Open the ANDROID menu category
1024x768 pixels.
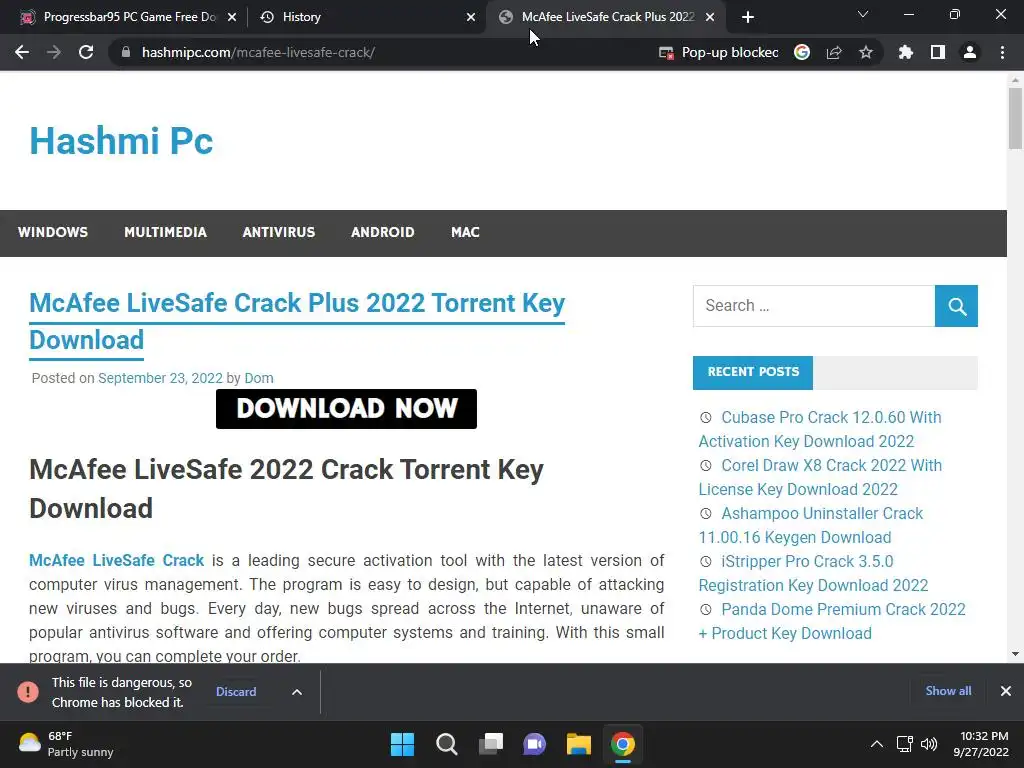click(x=383, y=232)
